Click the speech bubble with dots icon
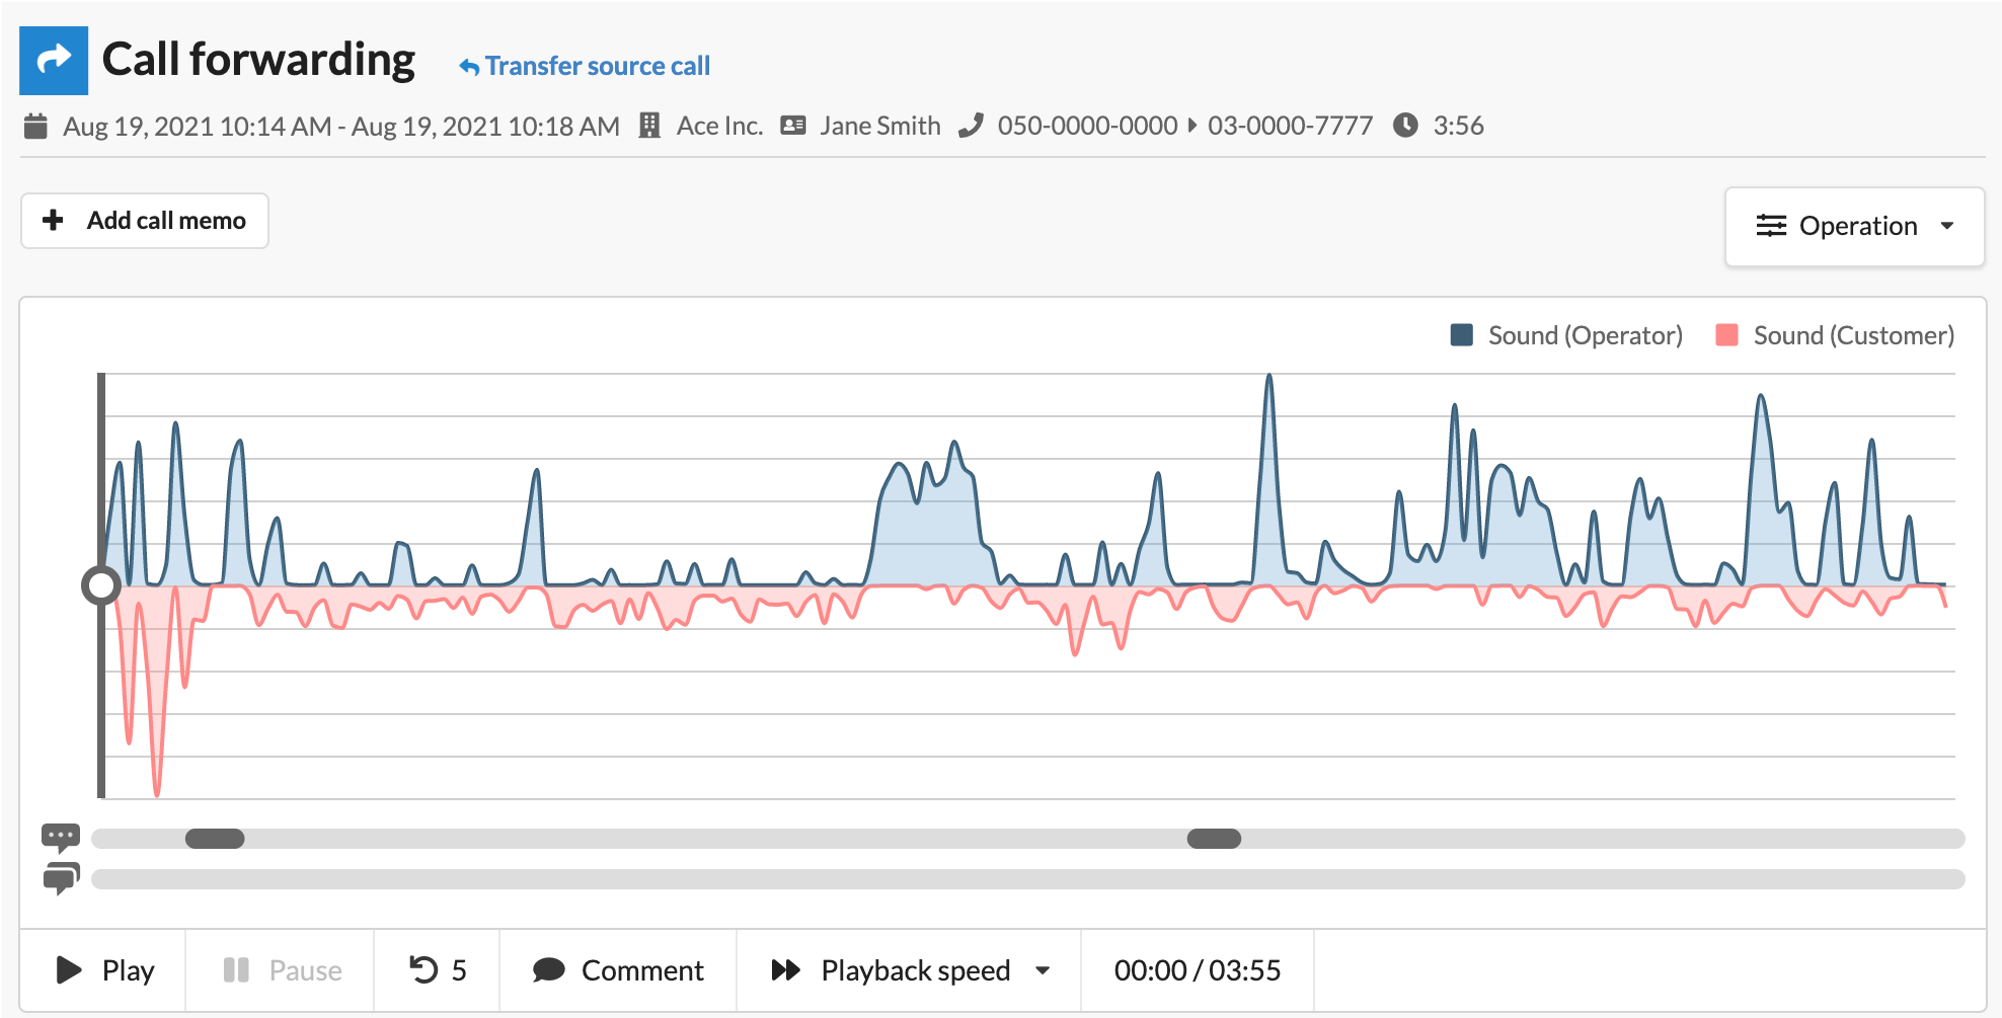 pyautogui.click(x=61, y=837)
